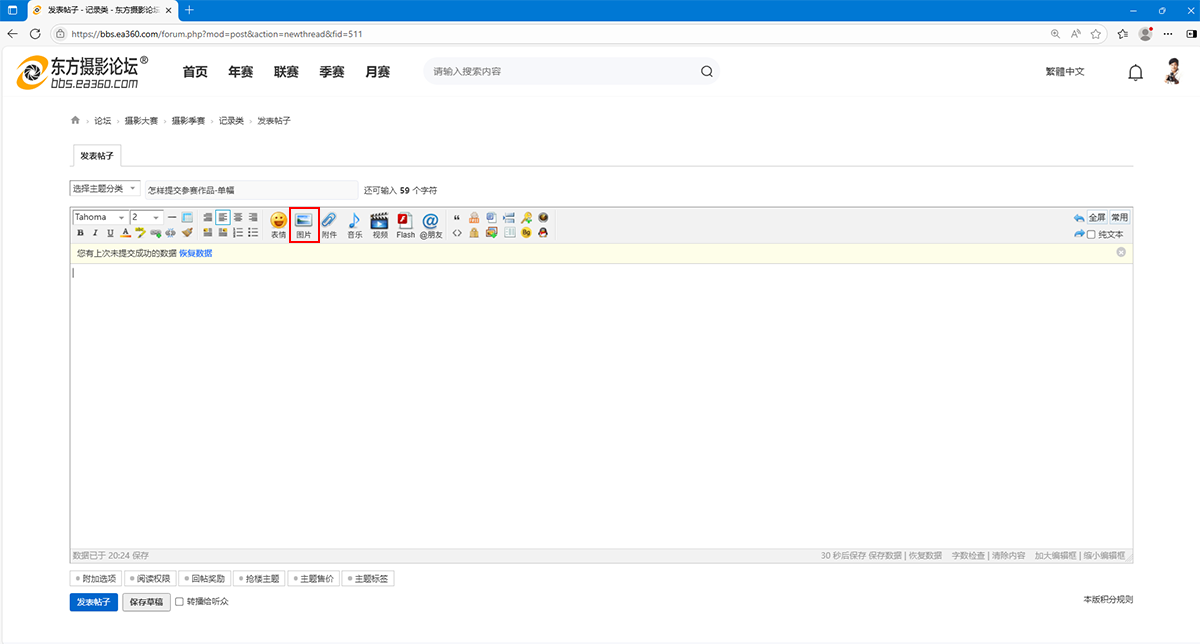Open 联赛 navigation item
The width and height of the screenshot is (1200, 644).
[286, 72]
